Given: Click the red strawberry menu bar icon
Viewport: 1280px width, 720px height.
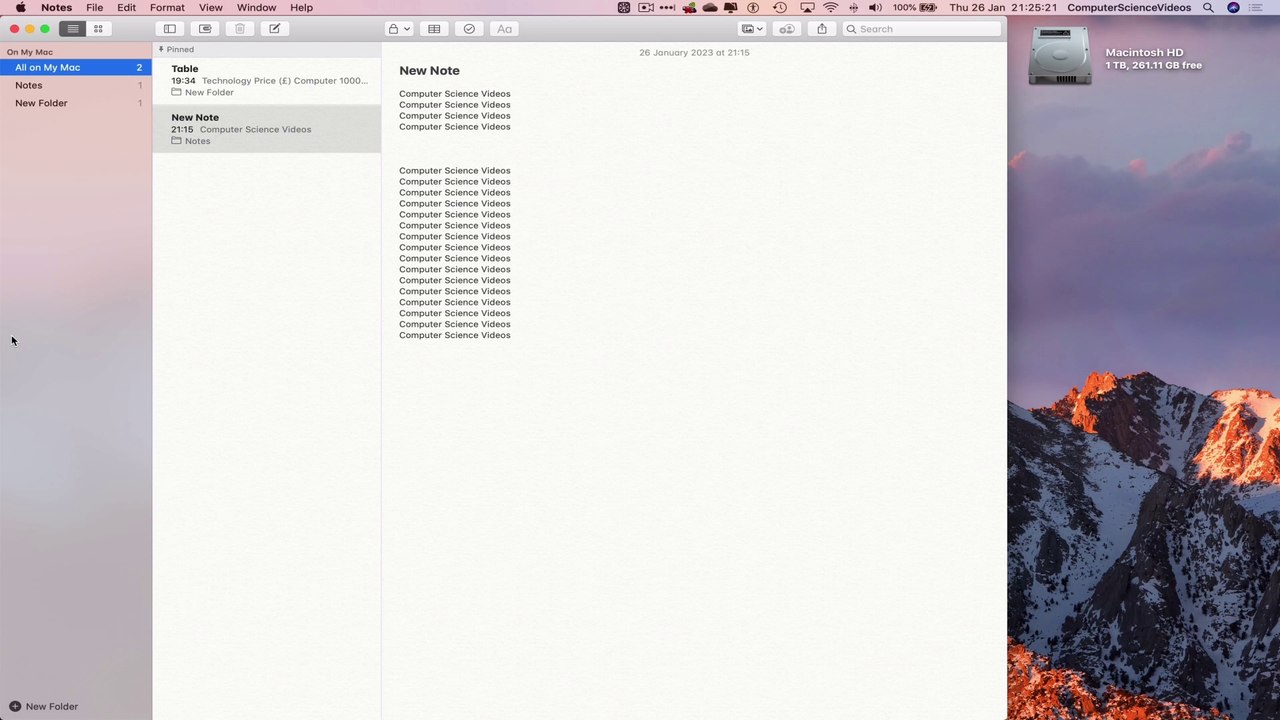Looking at the screenshot, I should point(689,7).
